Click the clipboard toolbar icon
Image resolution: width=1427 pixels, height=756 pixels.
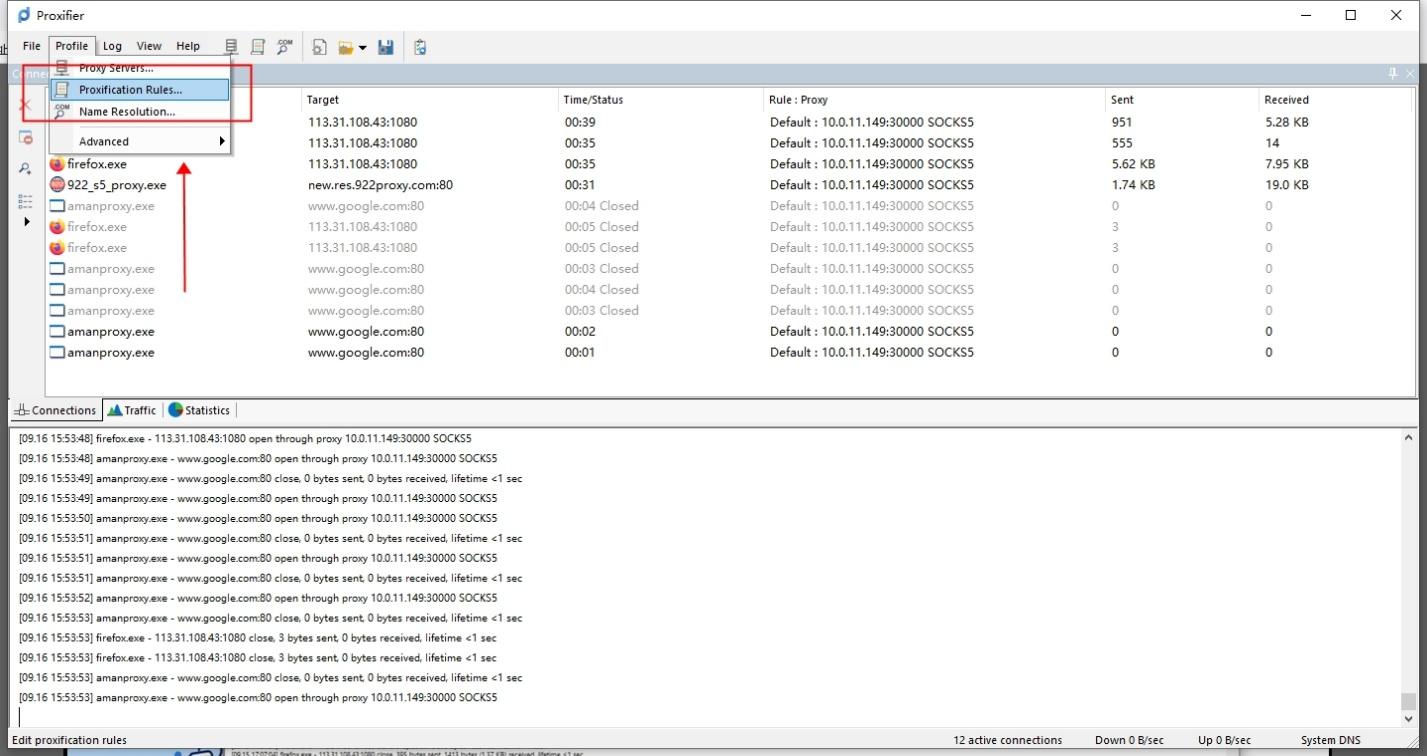pos(420,47)
